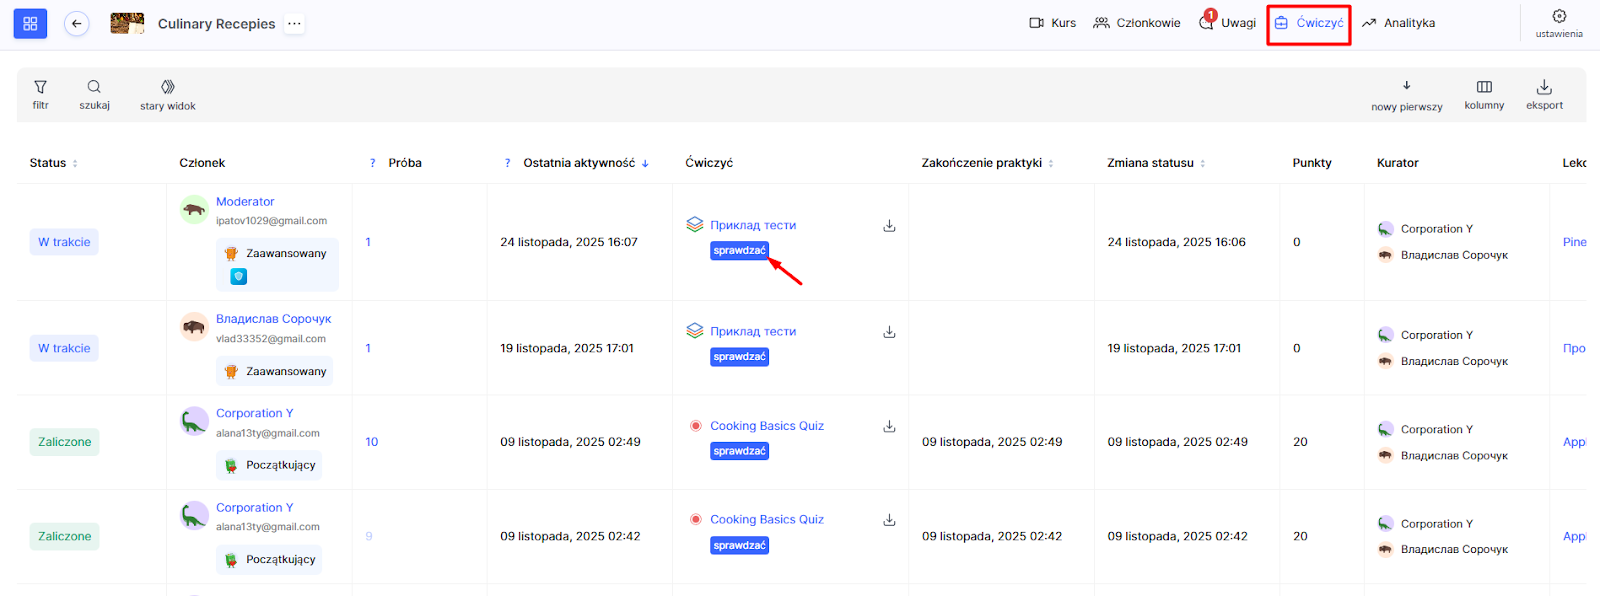Sort by Ostatnia aktywność column
The image size is (1600, 596).
pos(645,164)
